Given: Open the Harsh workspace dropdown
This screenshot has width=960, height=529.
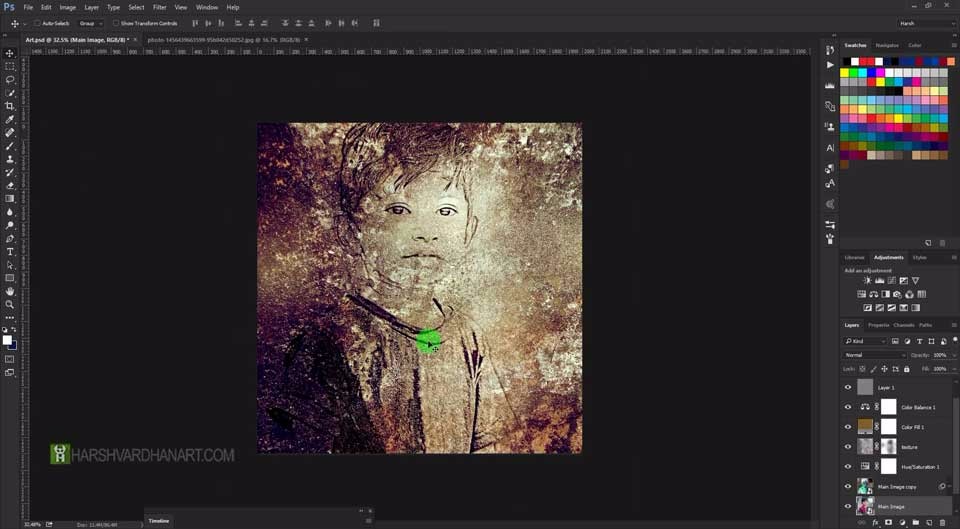Looking at the screenshot, I should coord(927,23).
